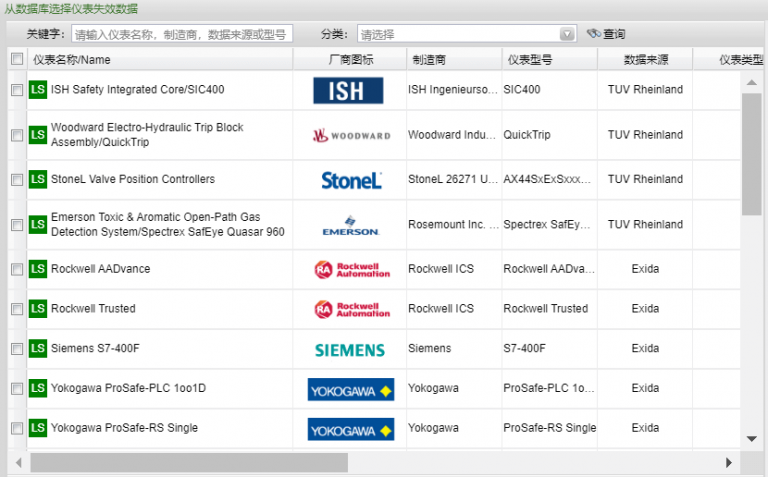Click the StoneL manufacturer logo
This screenshot has height=477, width=768.
coord(350,180)
